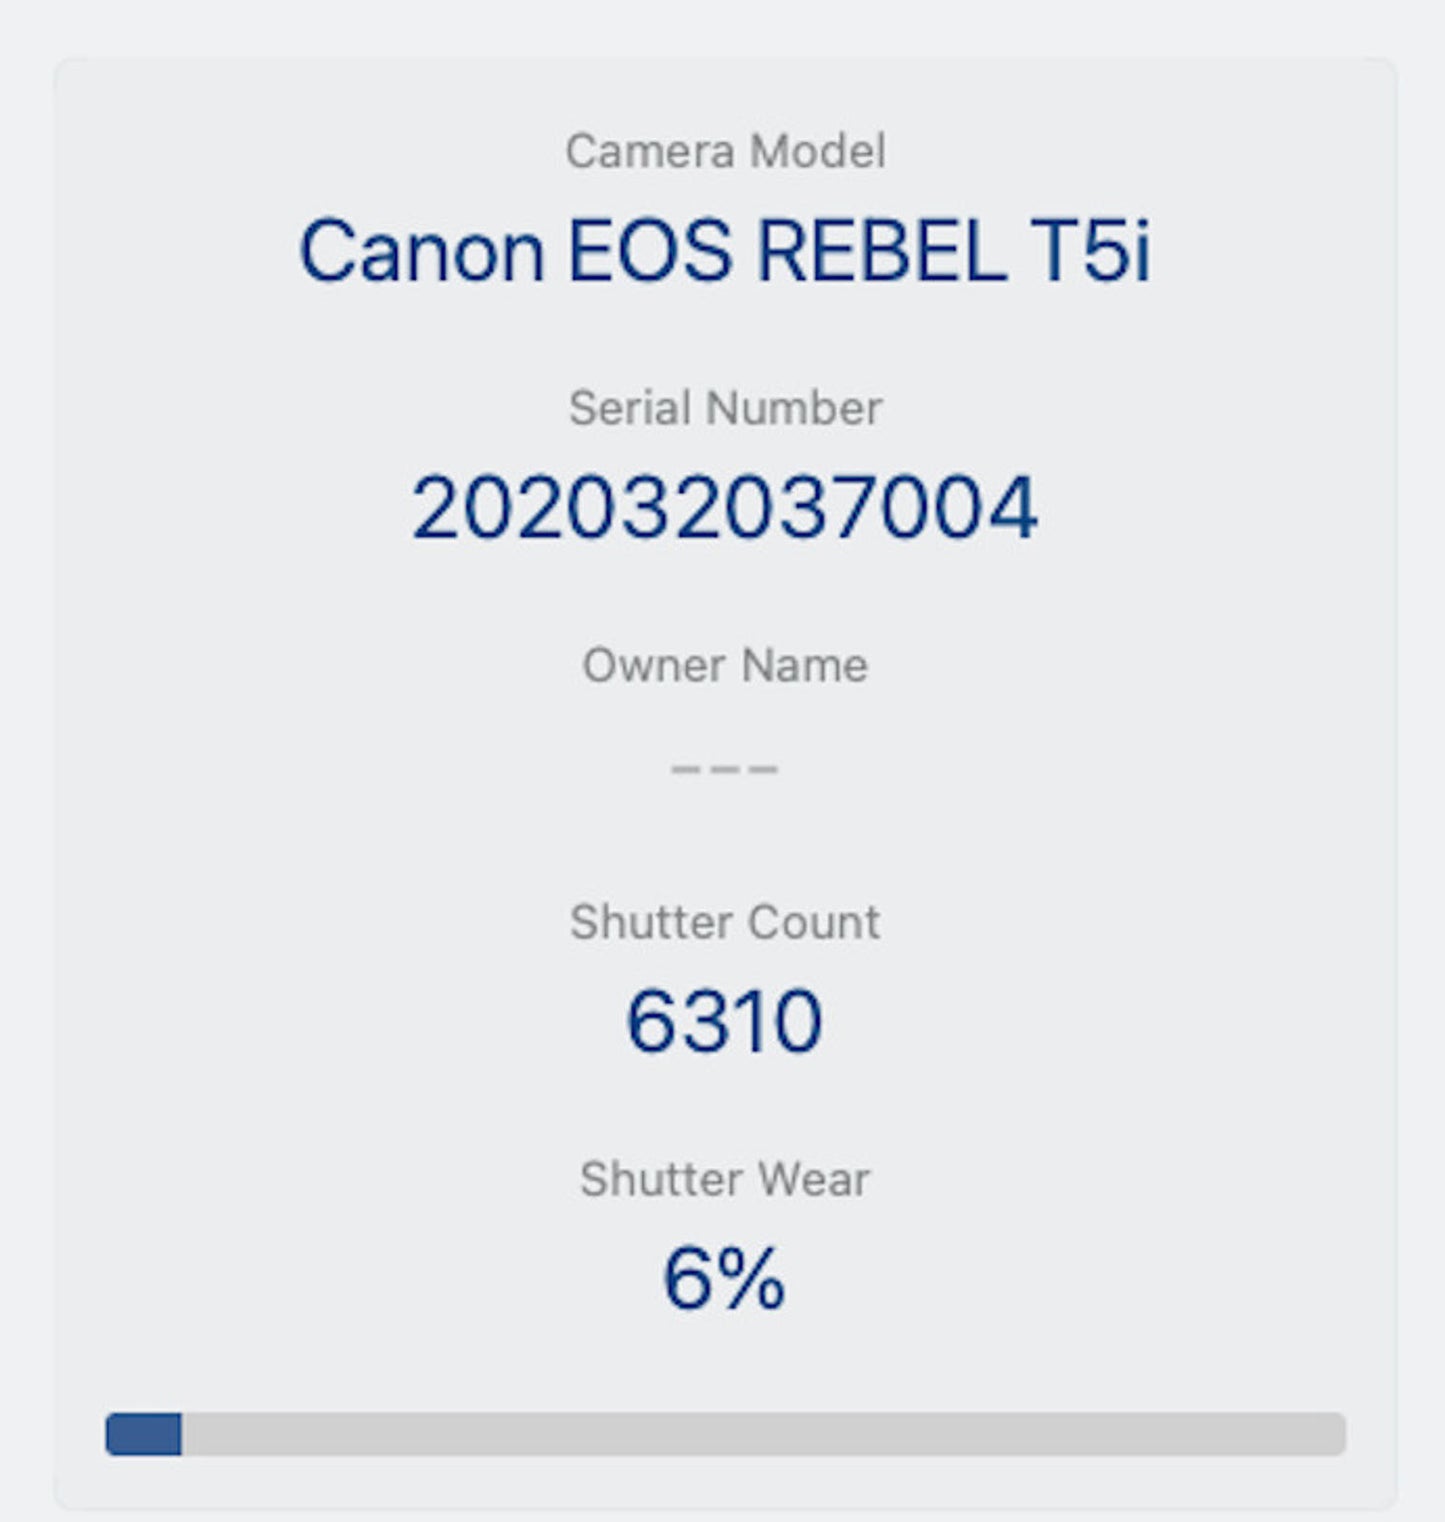This screenshot has width=1445, height=1522.
Task: Click the "Camera Model" label
Action: click(725, 152)
